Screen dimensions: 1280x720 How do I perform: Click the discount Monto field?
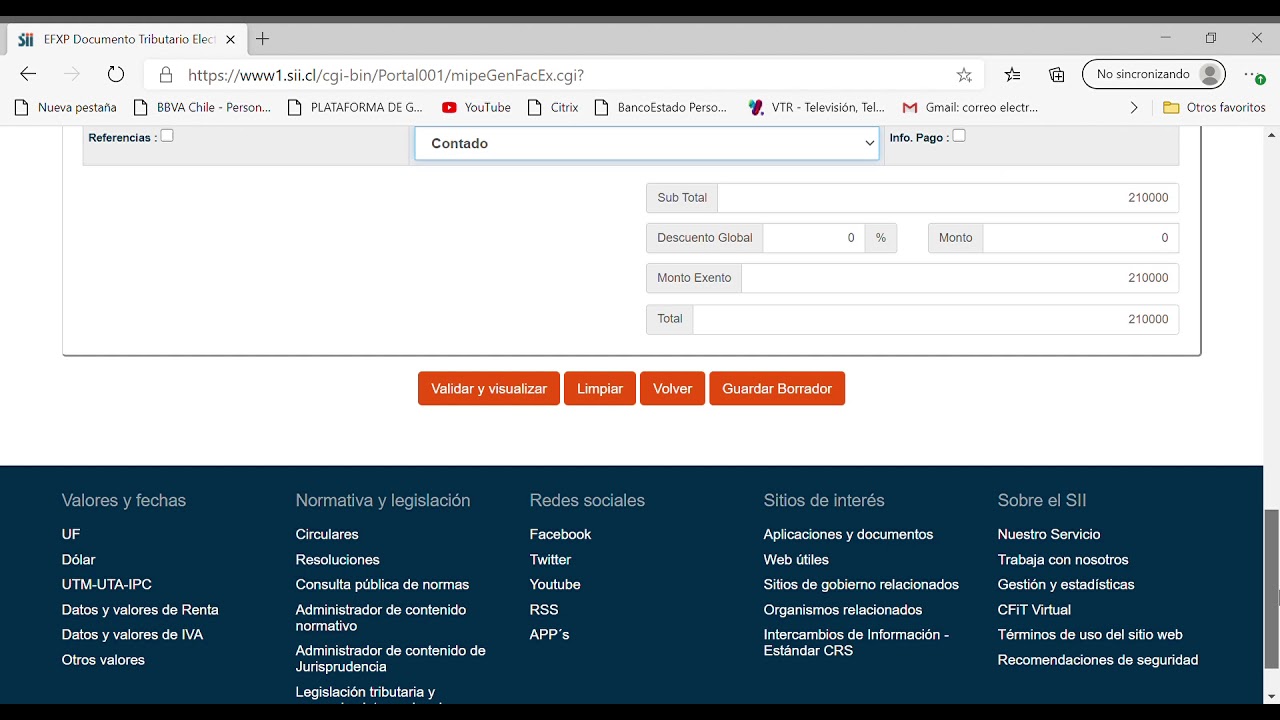click(1081, 238)
